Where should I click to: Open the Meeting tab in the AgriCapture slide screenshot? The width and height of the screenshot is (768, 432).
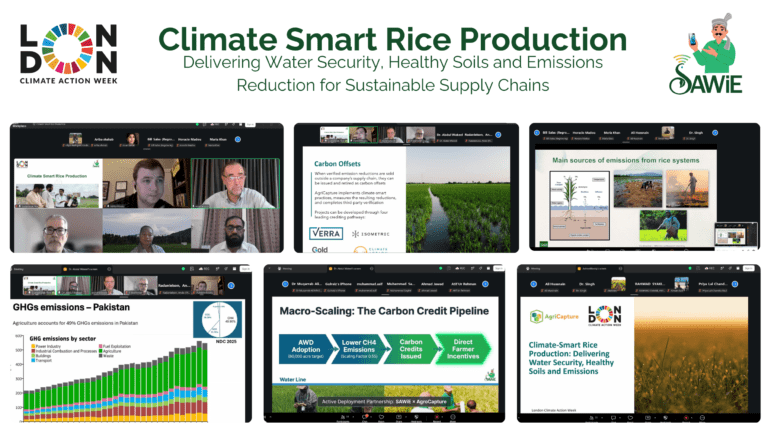(535, 268)
